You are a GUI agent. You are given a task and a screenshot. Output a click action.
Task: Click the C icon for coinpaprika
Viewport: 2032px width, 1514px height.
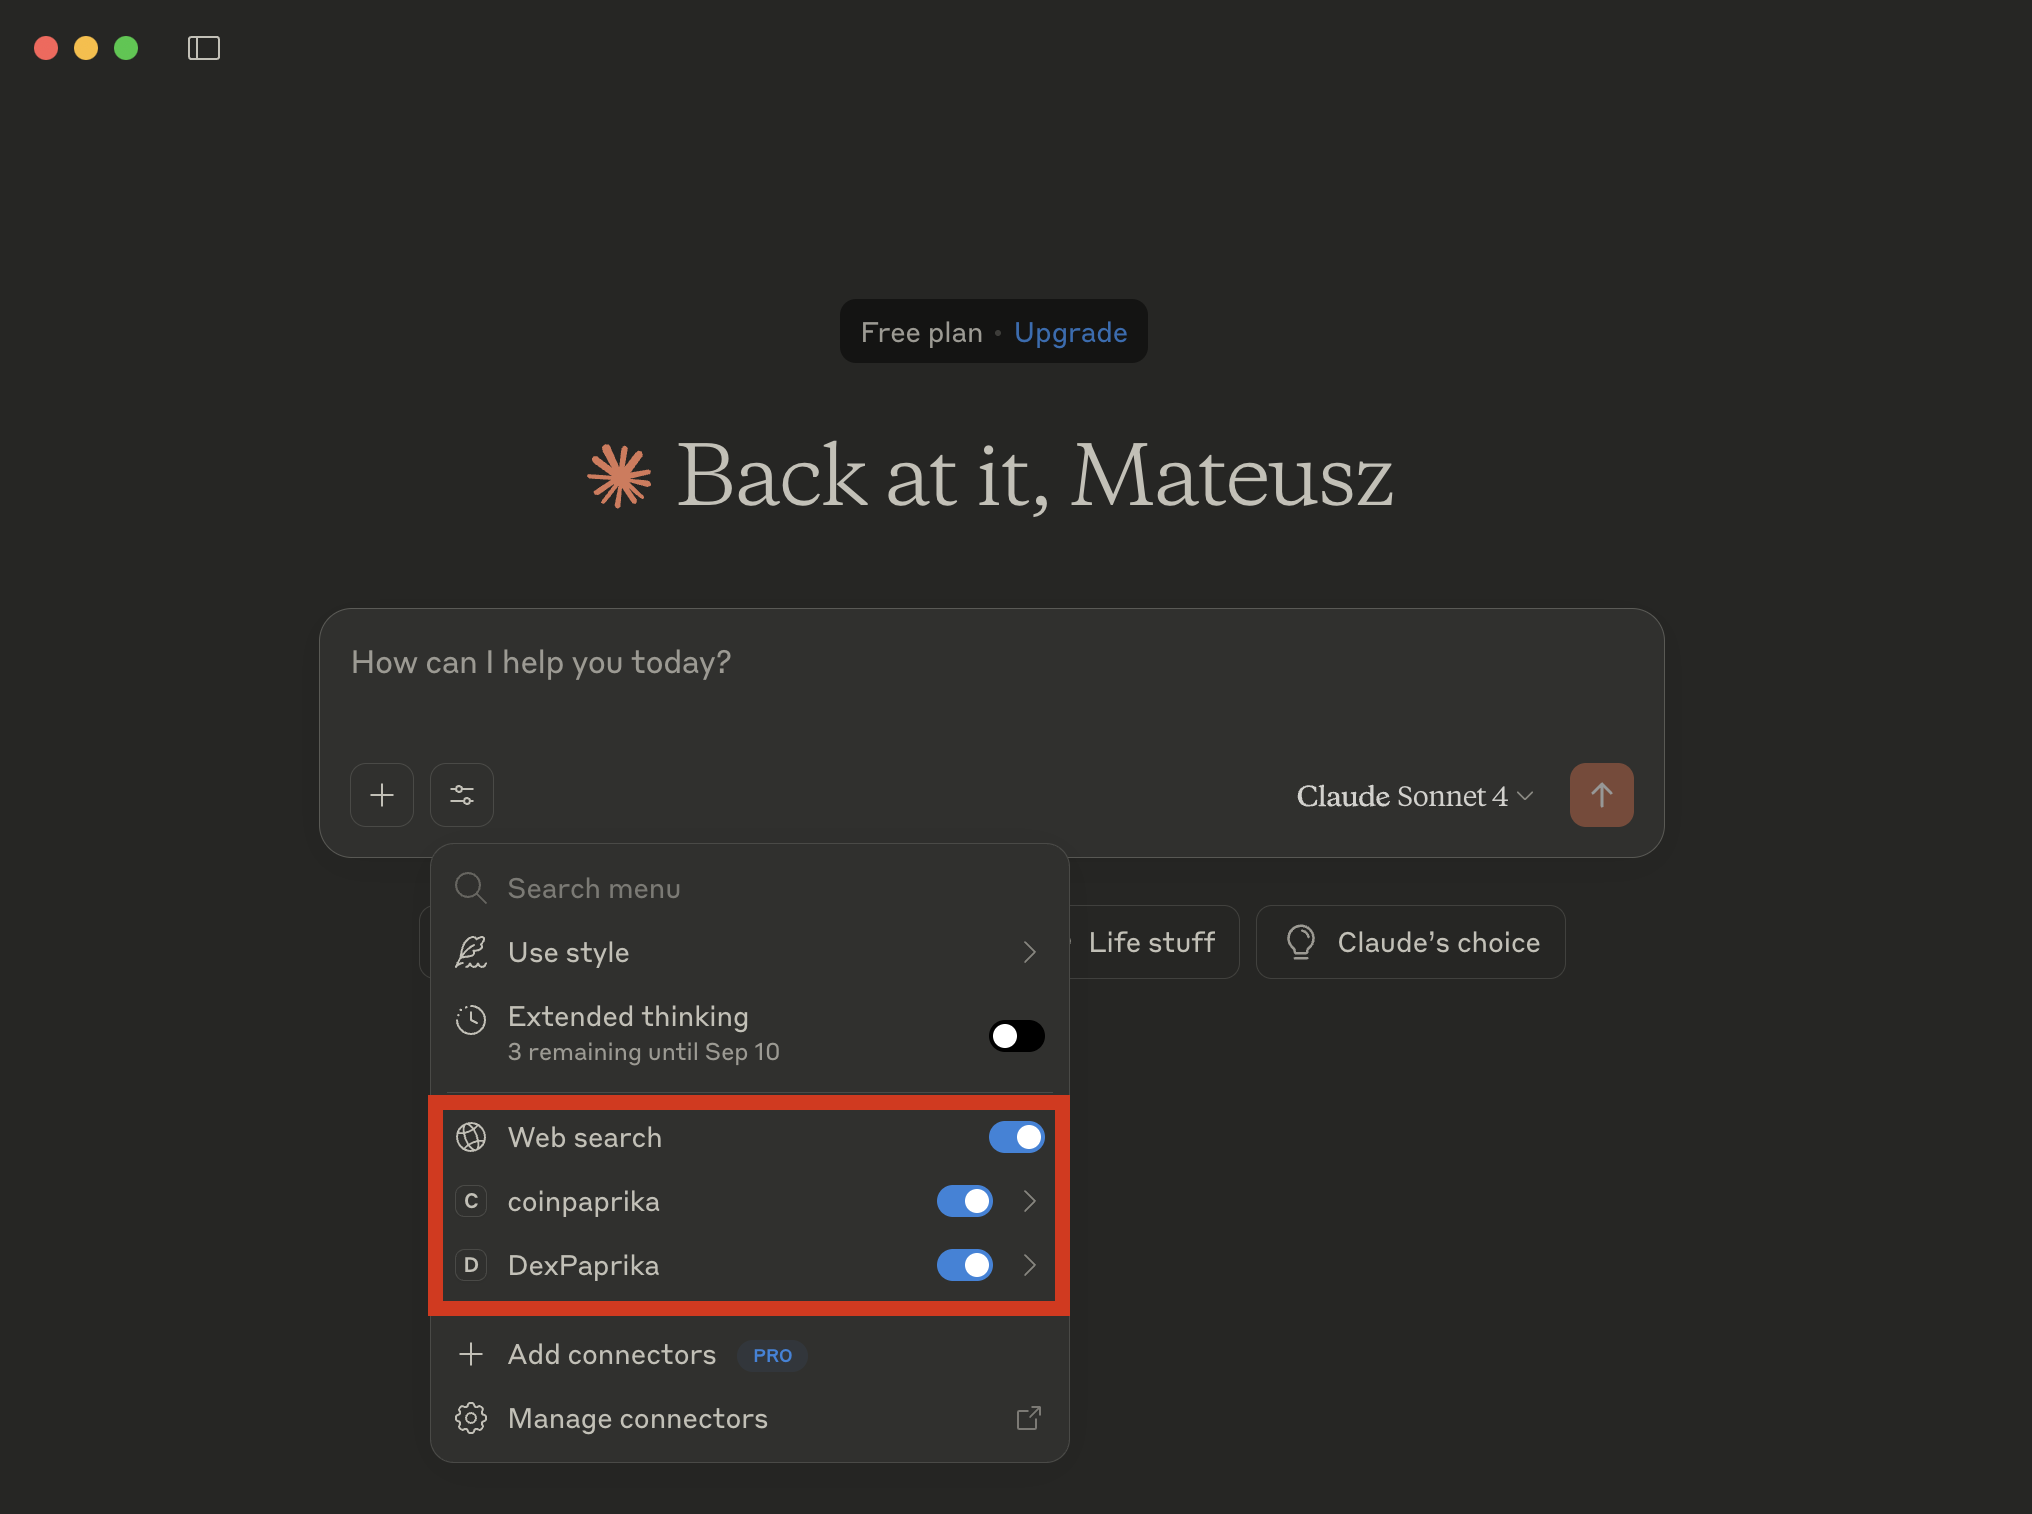[471, 1201]
